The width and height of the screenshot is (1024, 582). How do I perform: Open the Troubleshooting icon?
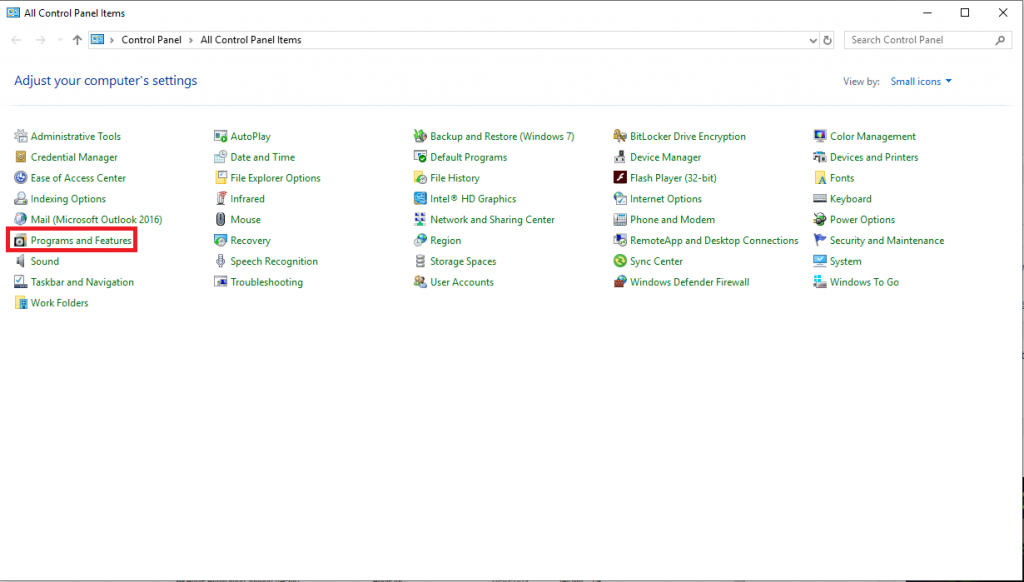[x=221, y=283]
